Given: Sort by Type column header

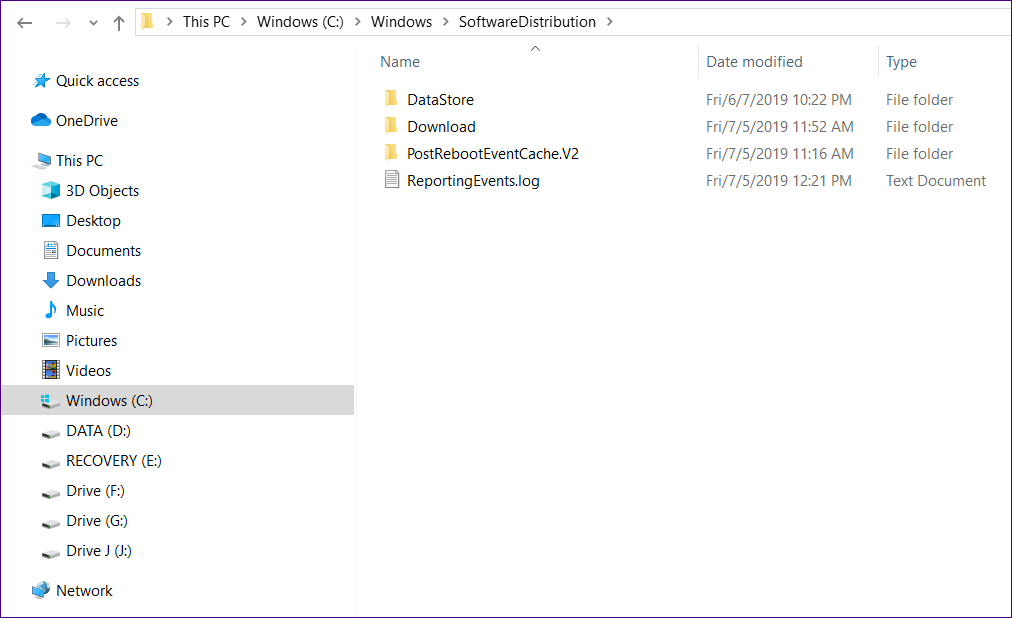Looking at the screenshot, I should (901, 62).
